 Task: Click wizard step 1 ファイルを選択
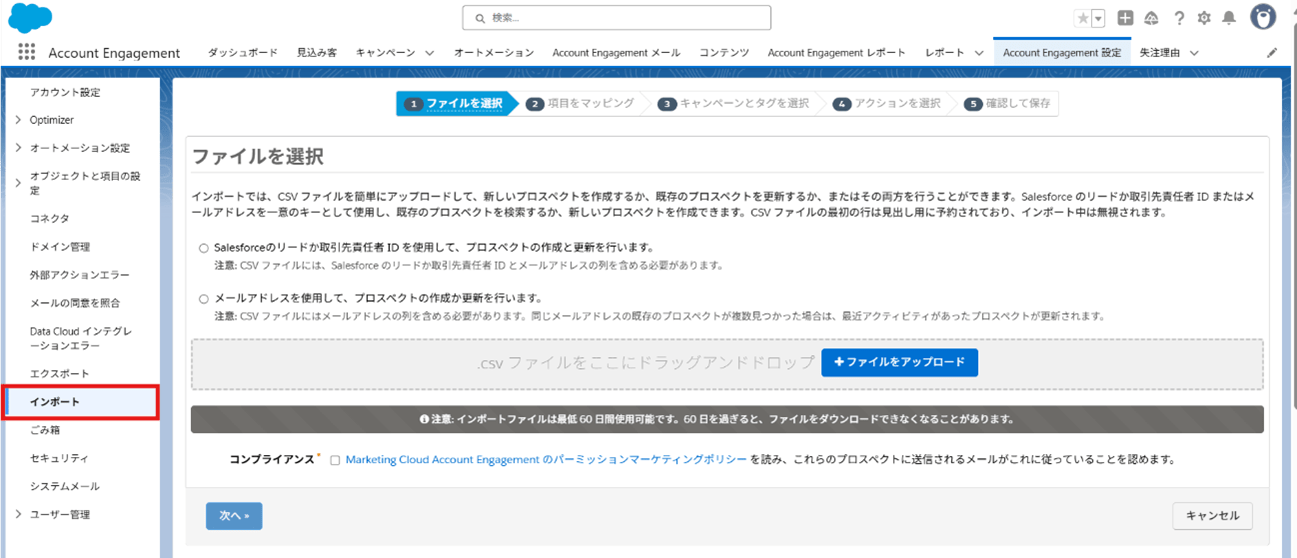456,104
